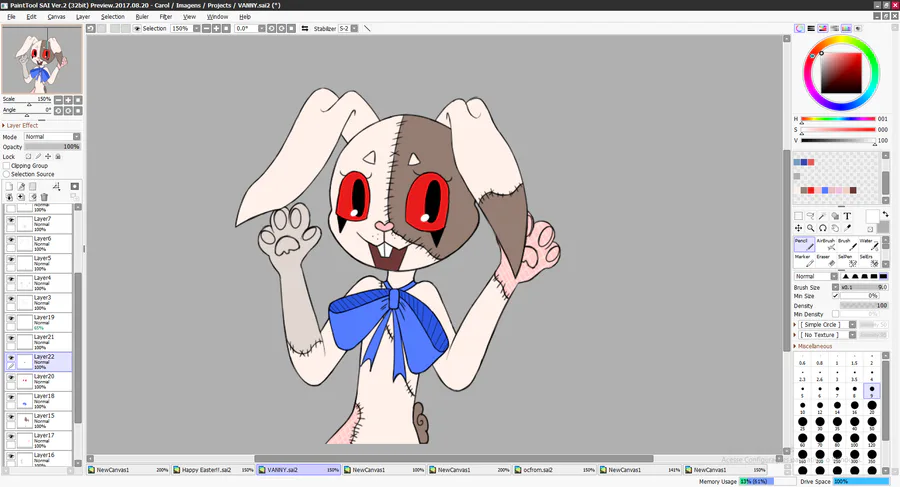Show the color wheel panel
900x487 pixels.
pos(799,28)
